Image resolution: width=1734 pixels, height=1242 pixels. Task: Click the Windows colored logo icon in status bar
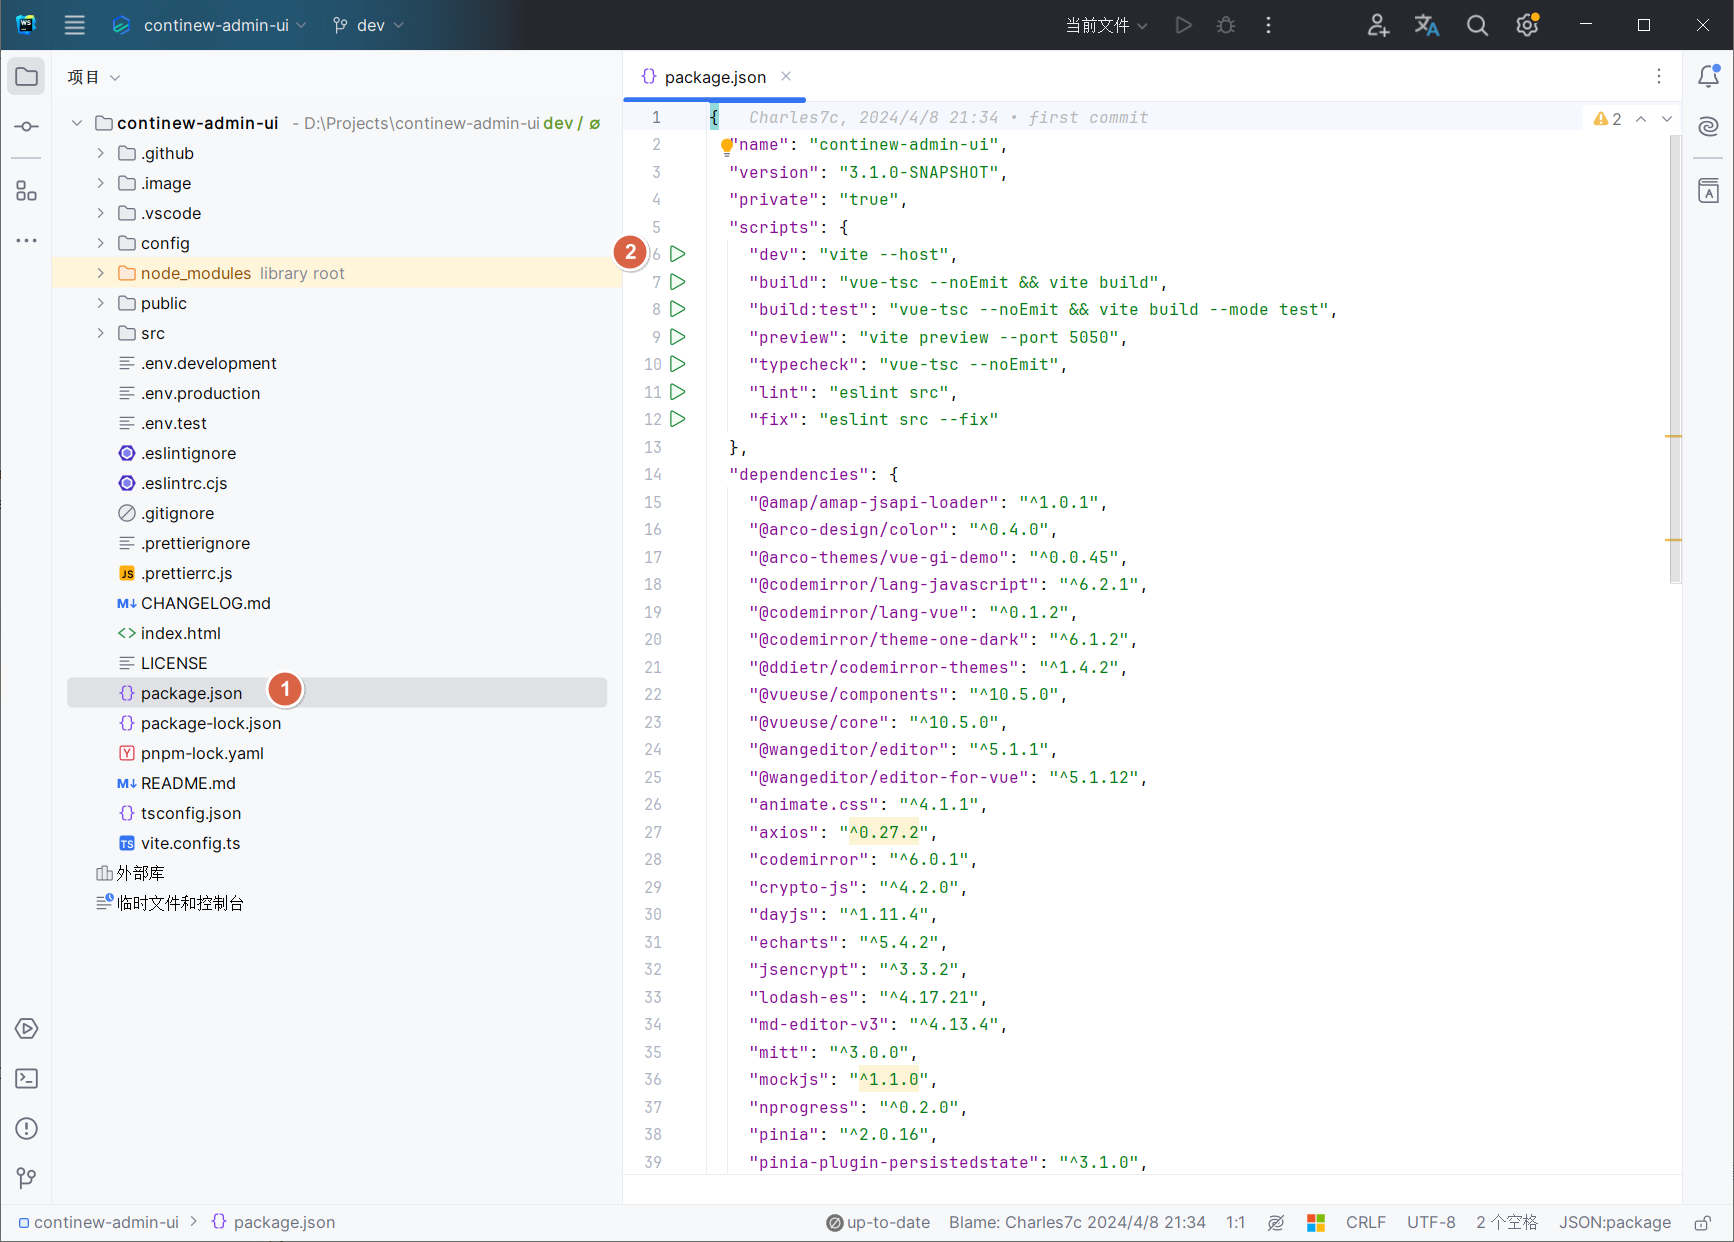1316,1223
